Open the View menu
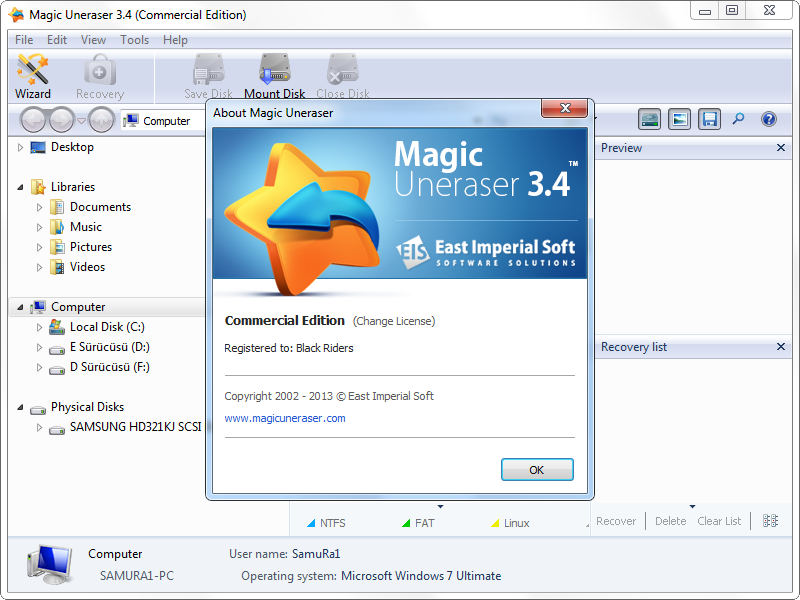Image resolution: width=800 pixels, height=600 pixels. pos(93,40)
